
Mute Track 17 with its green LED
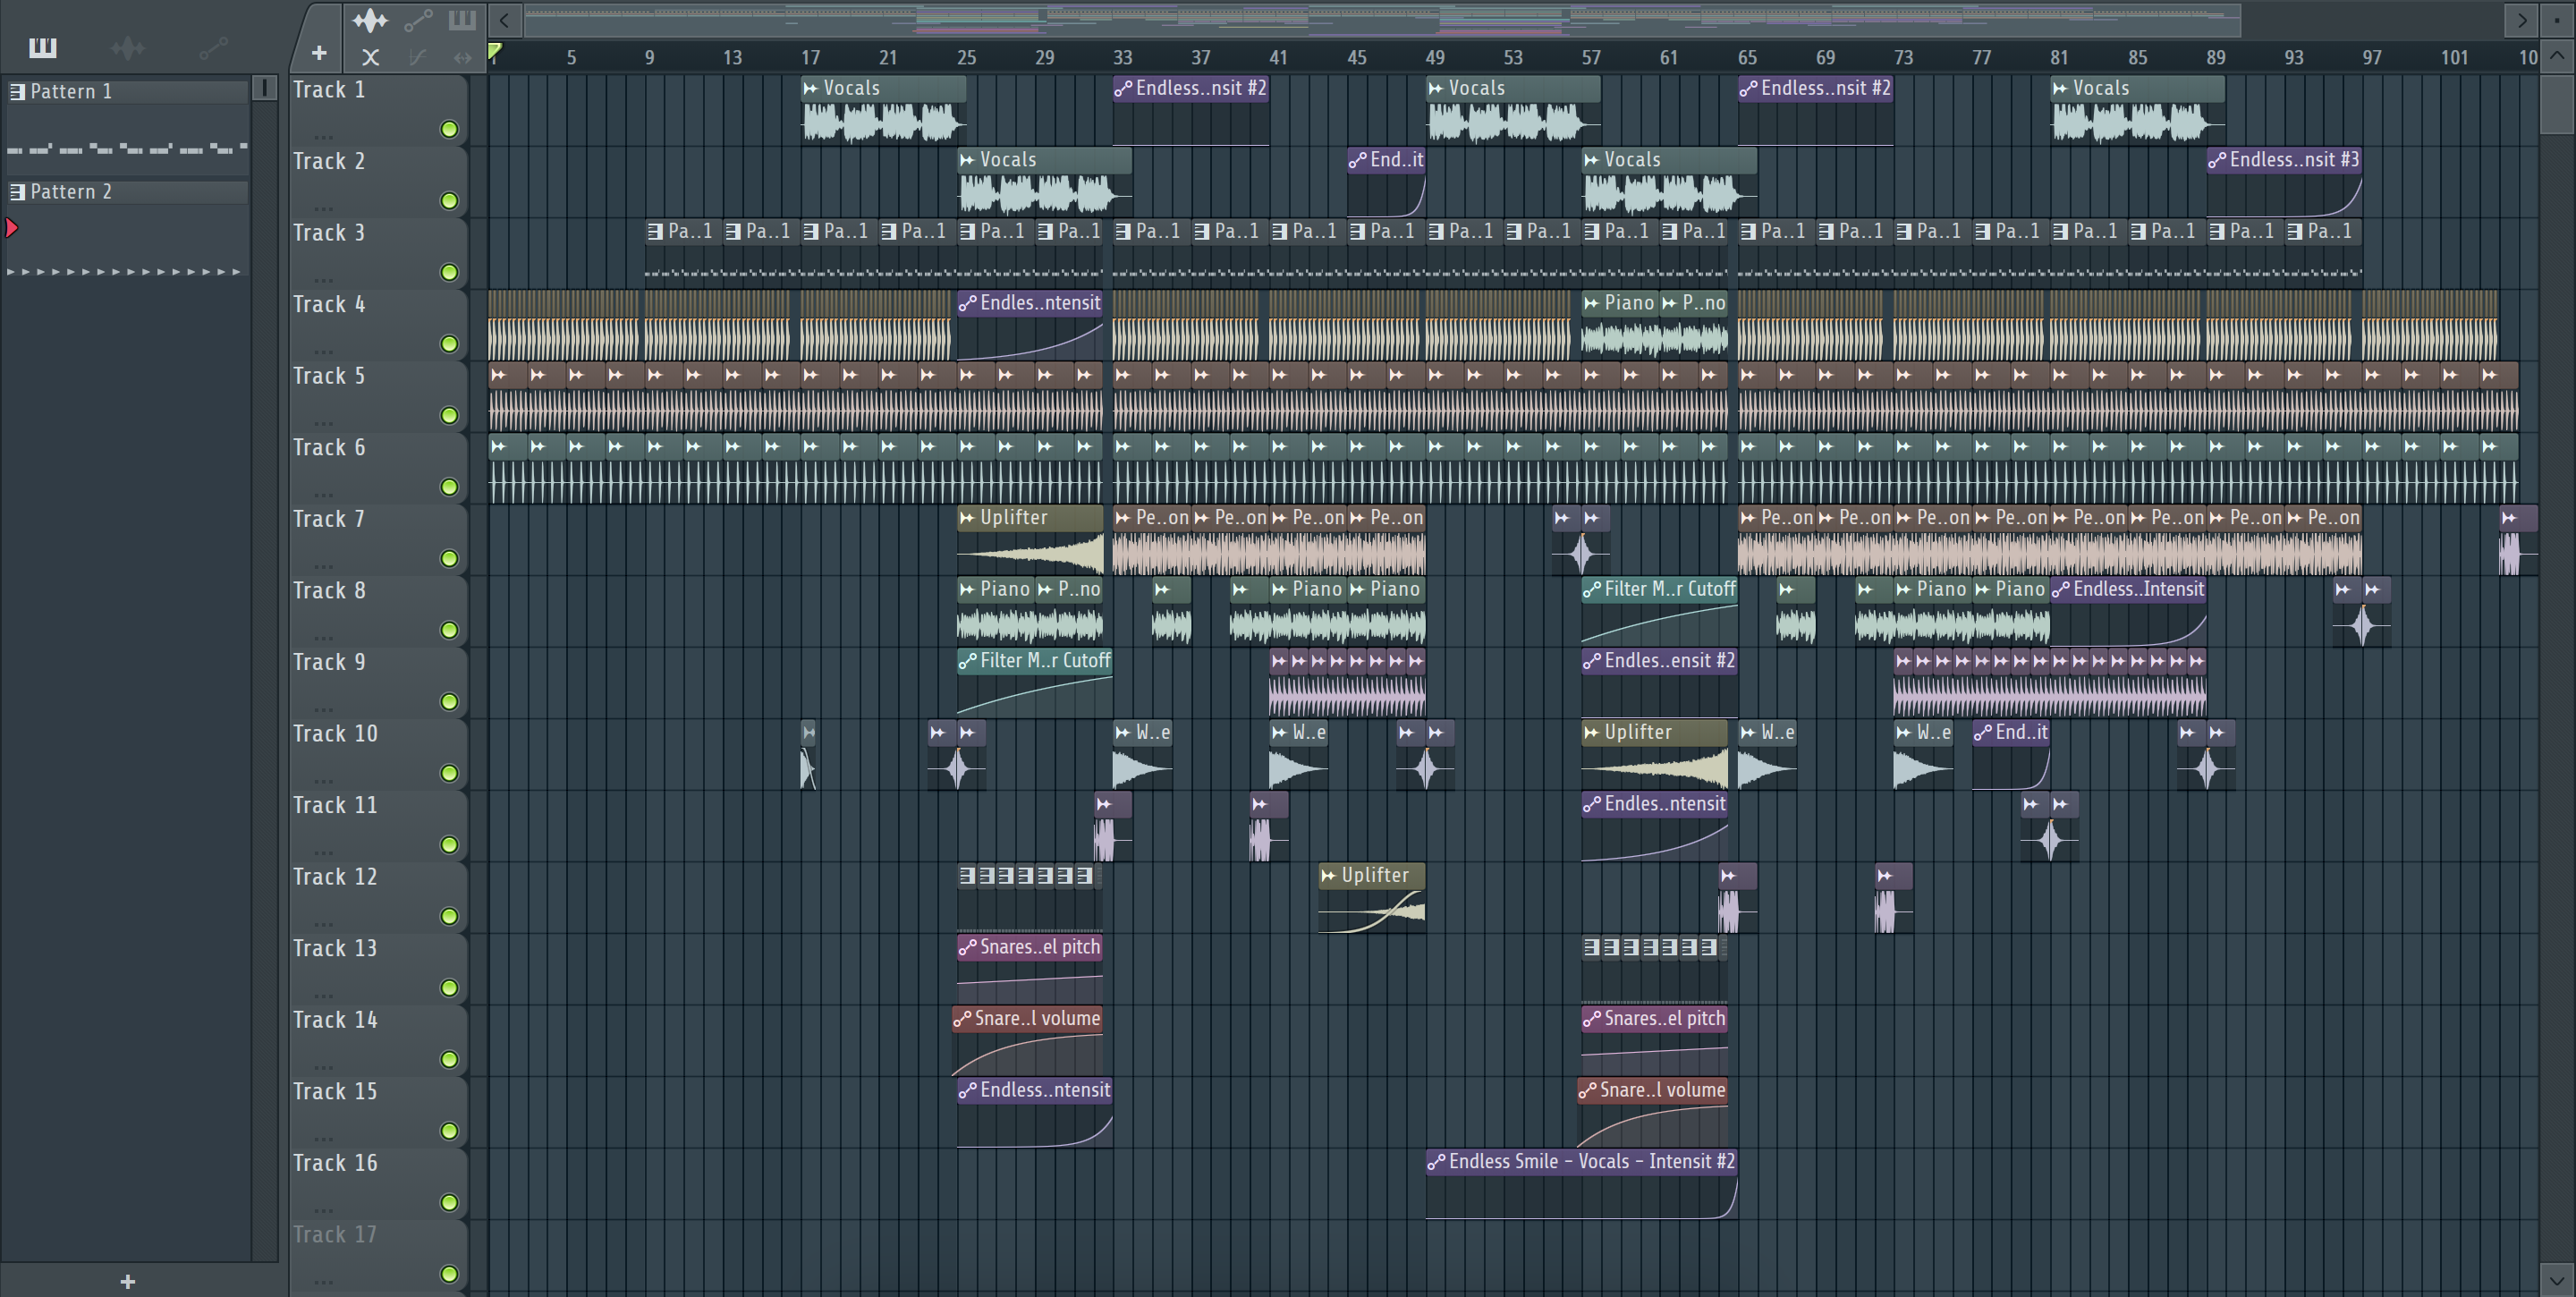pos(449,1274)
